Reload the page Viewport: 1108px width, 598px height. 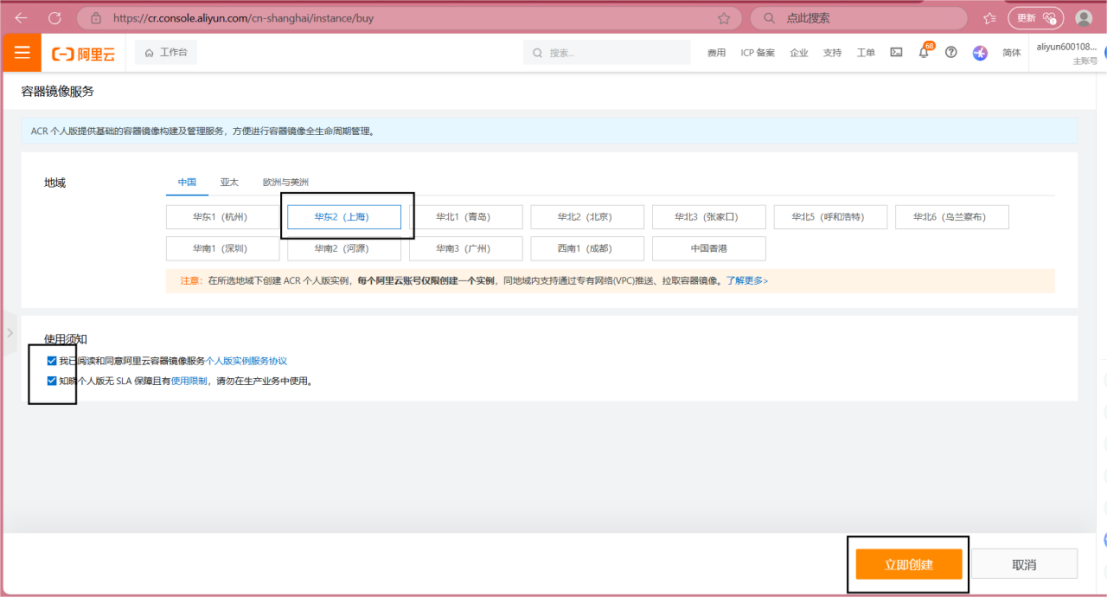(54, 18)
